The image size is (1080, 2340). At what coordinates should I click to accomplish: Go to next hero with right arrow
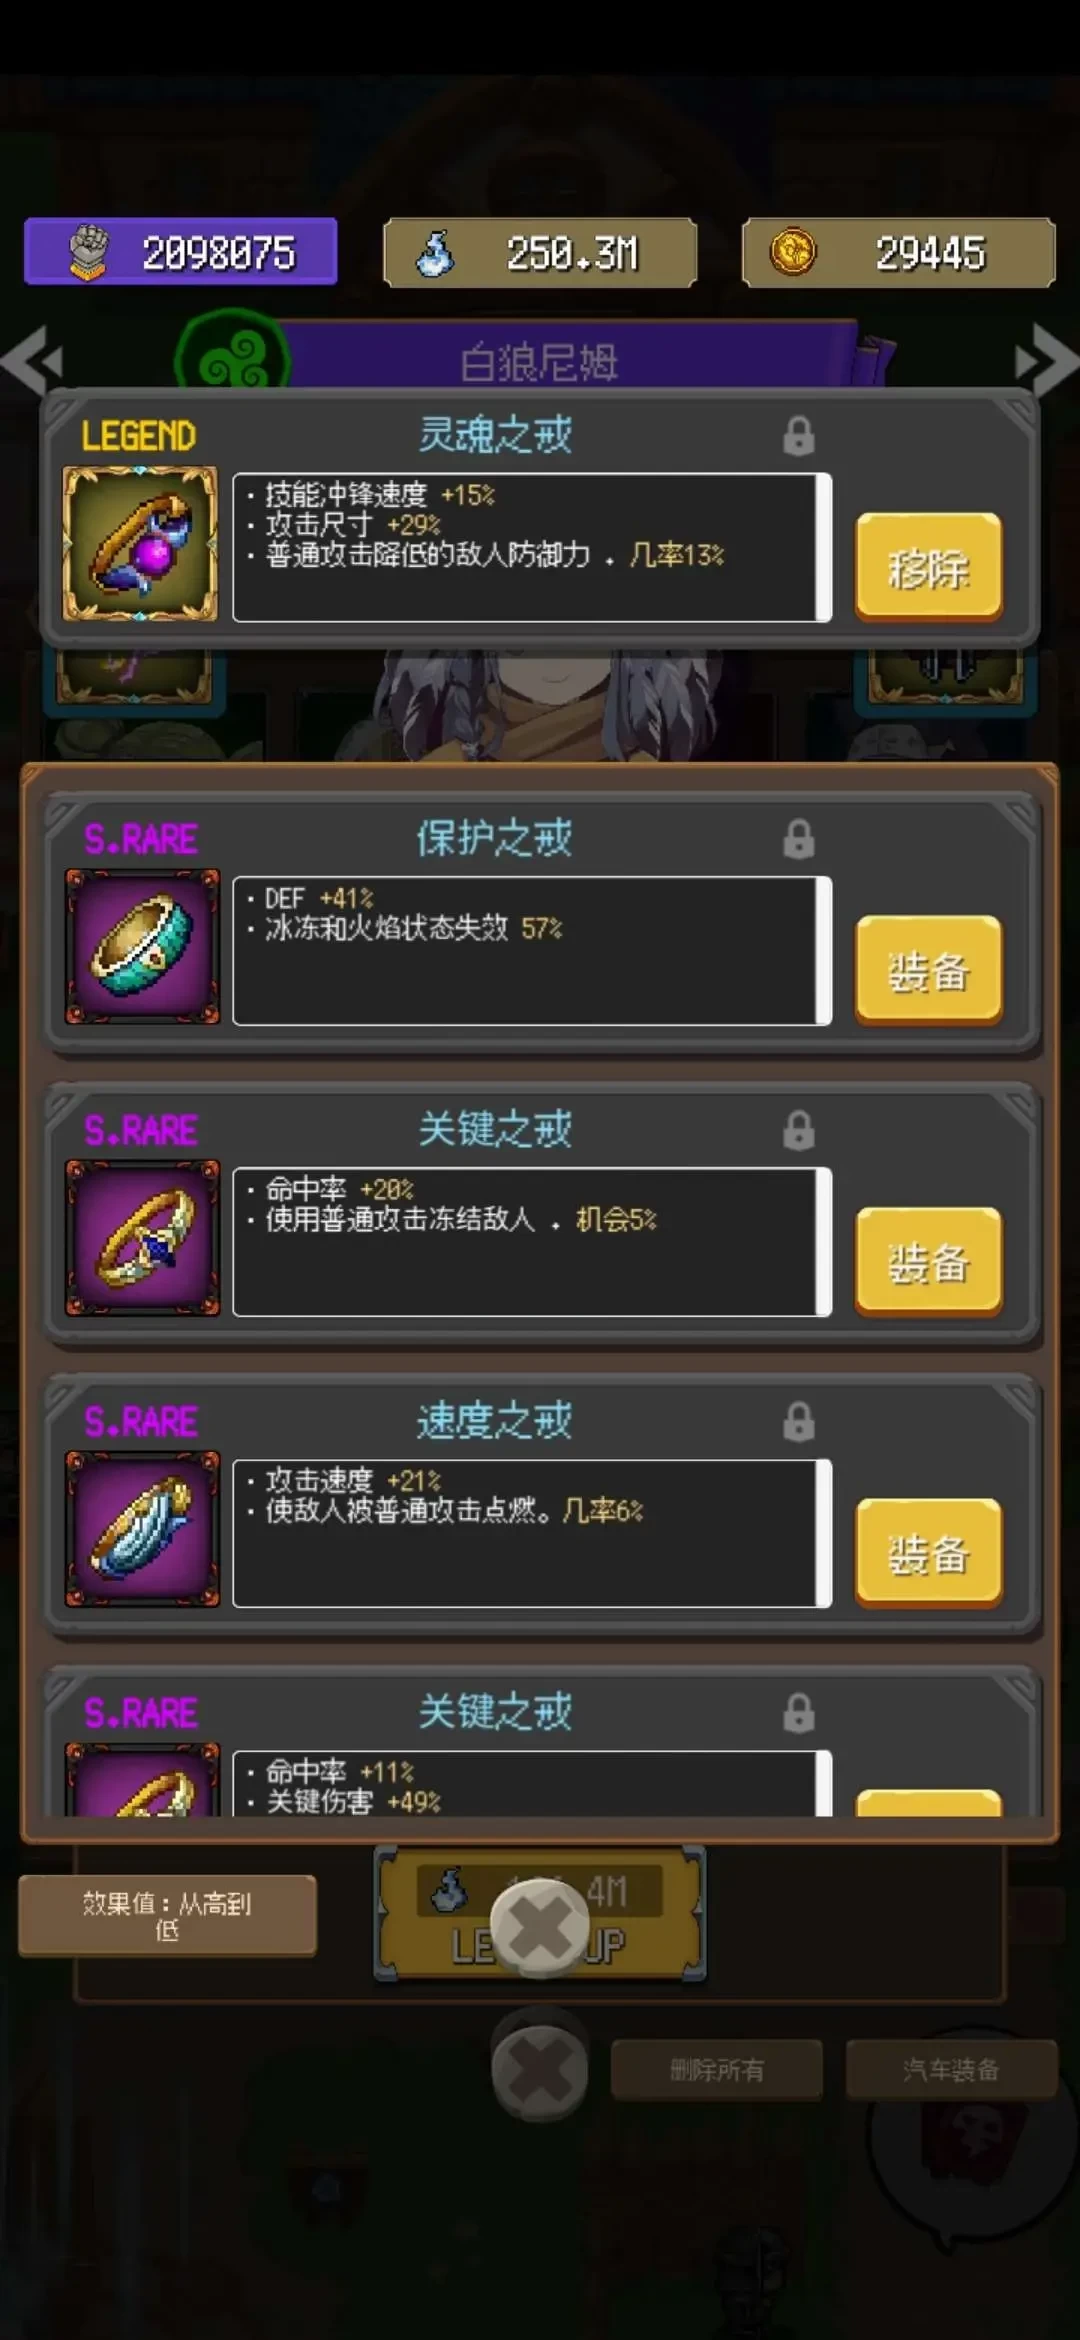click(1047, 360)
